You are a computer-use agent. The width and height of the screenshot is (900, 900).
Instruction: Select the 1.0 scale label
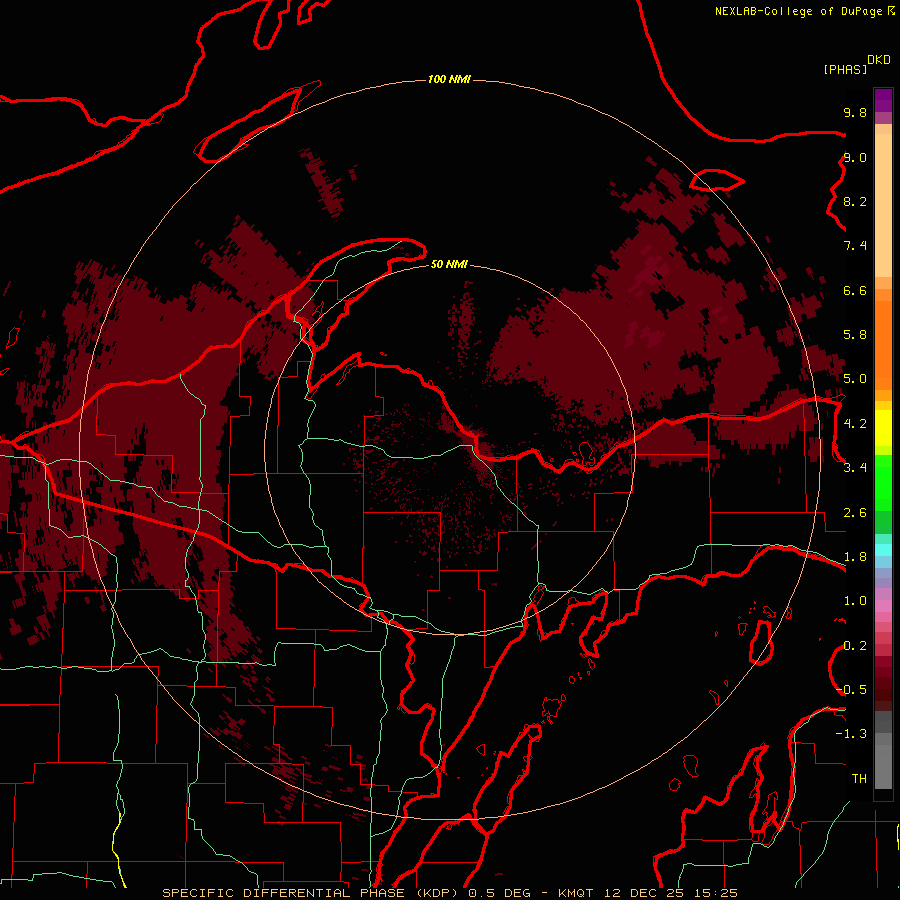point(855,601)
